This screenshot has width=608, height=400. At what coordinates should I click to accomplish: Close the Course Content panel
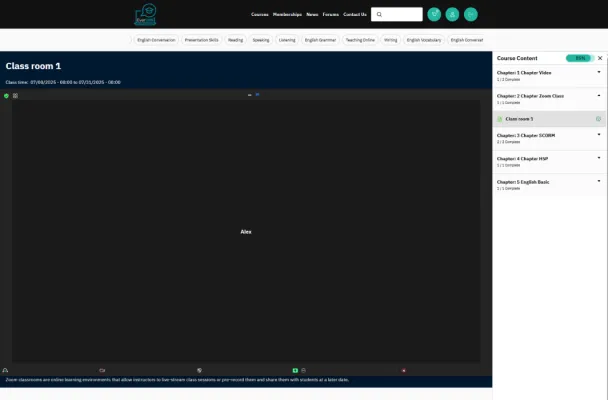[x=599, y=58]
